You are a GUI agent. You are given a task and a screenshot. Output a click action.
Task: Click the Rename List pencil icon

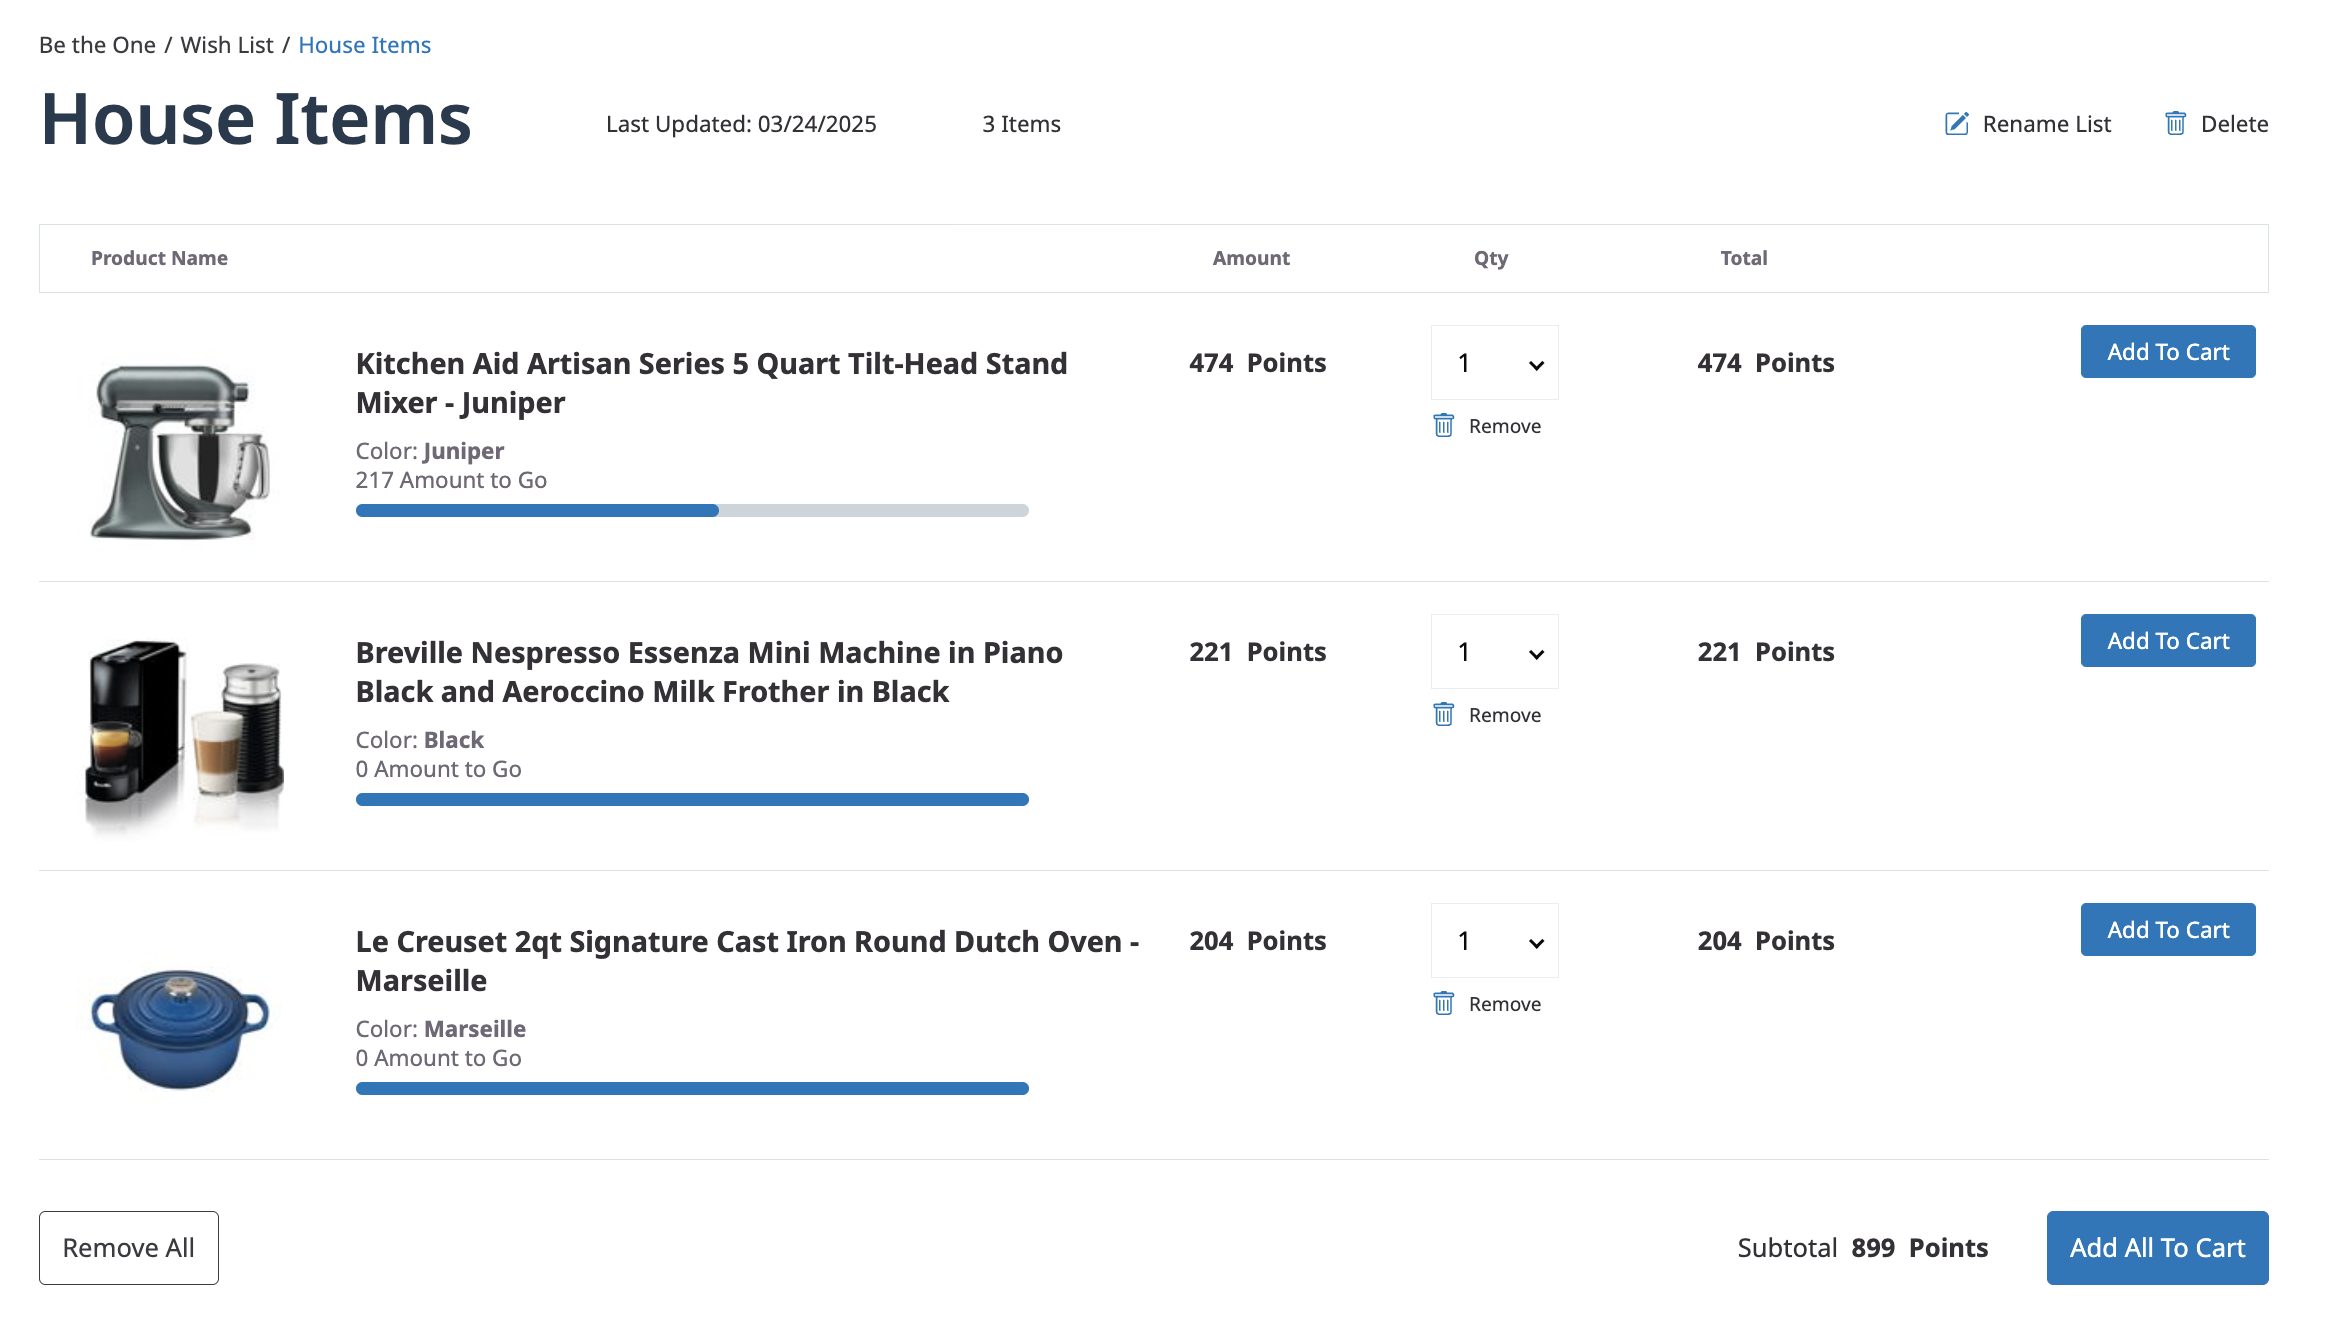[x=1956, y=124]
